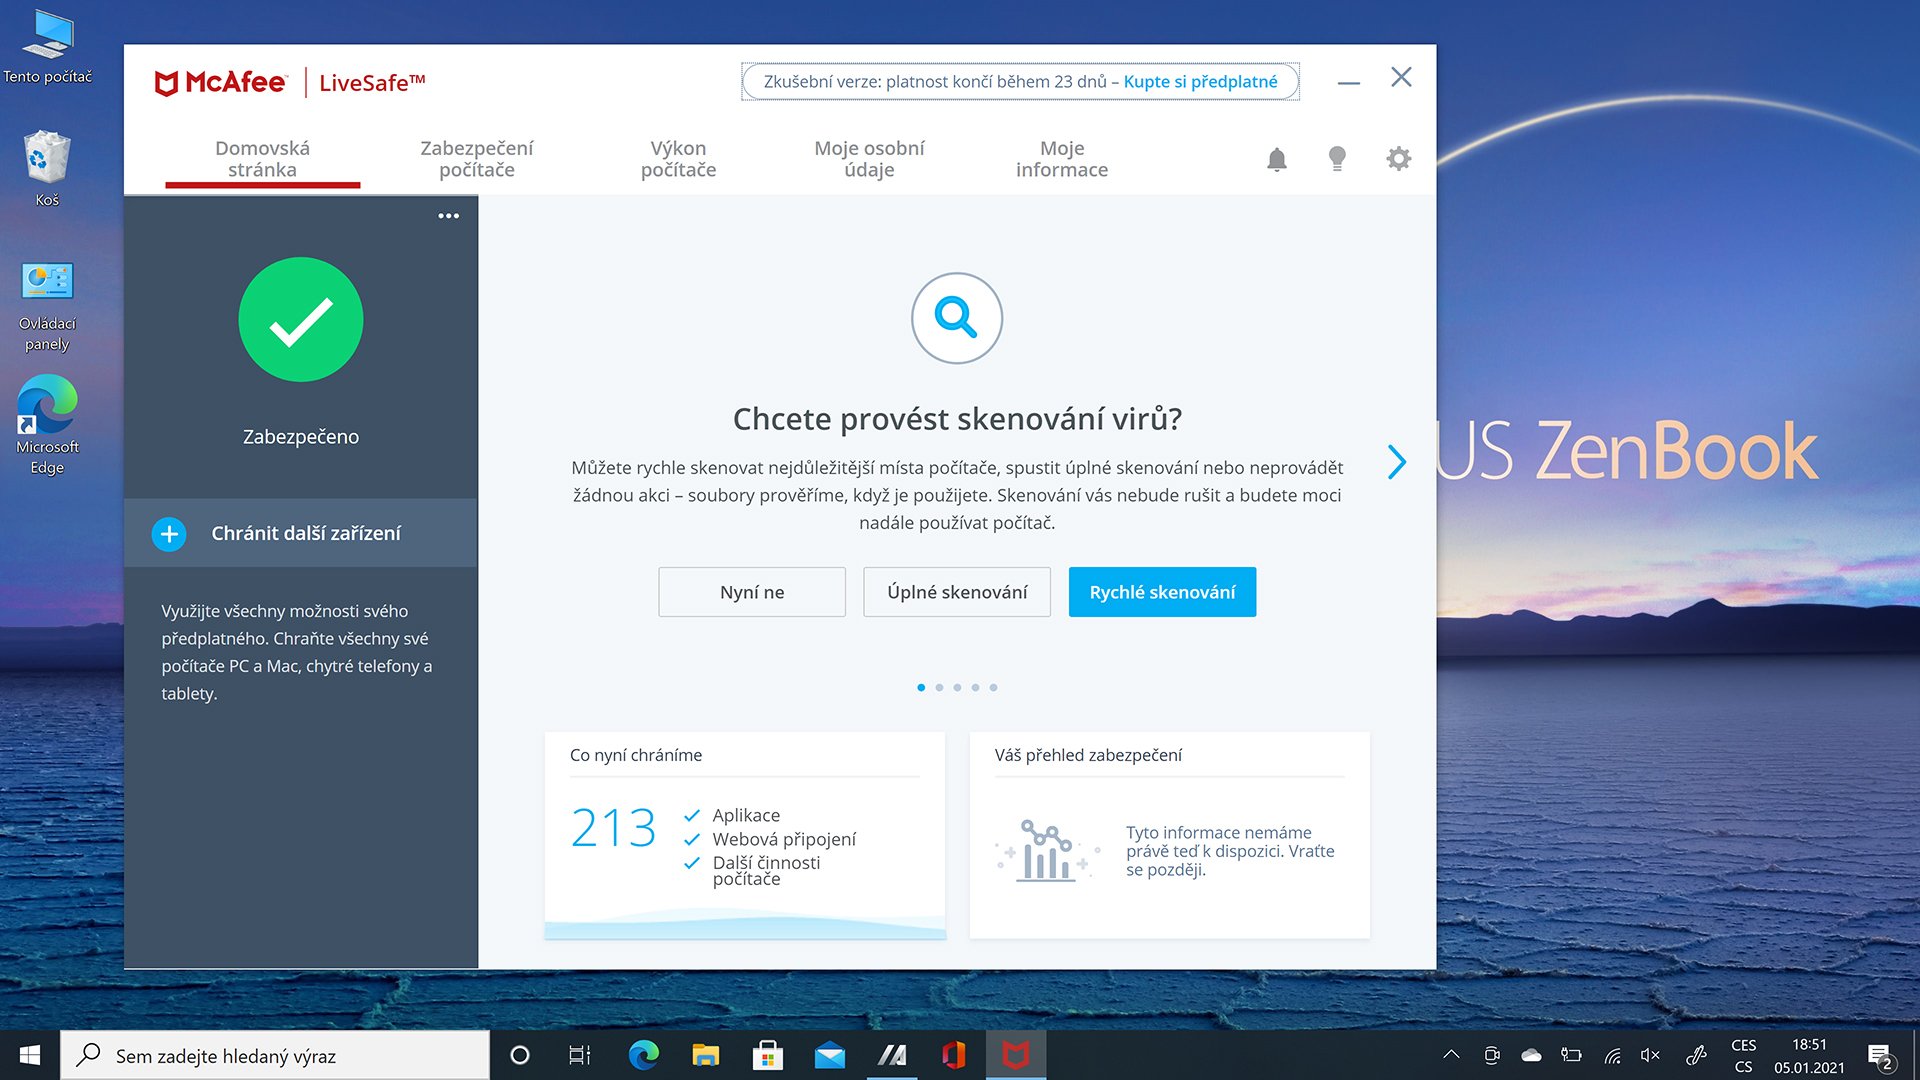
Task: Open Moje osobní údaje tab
Action: point(869,159)
